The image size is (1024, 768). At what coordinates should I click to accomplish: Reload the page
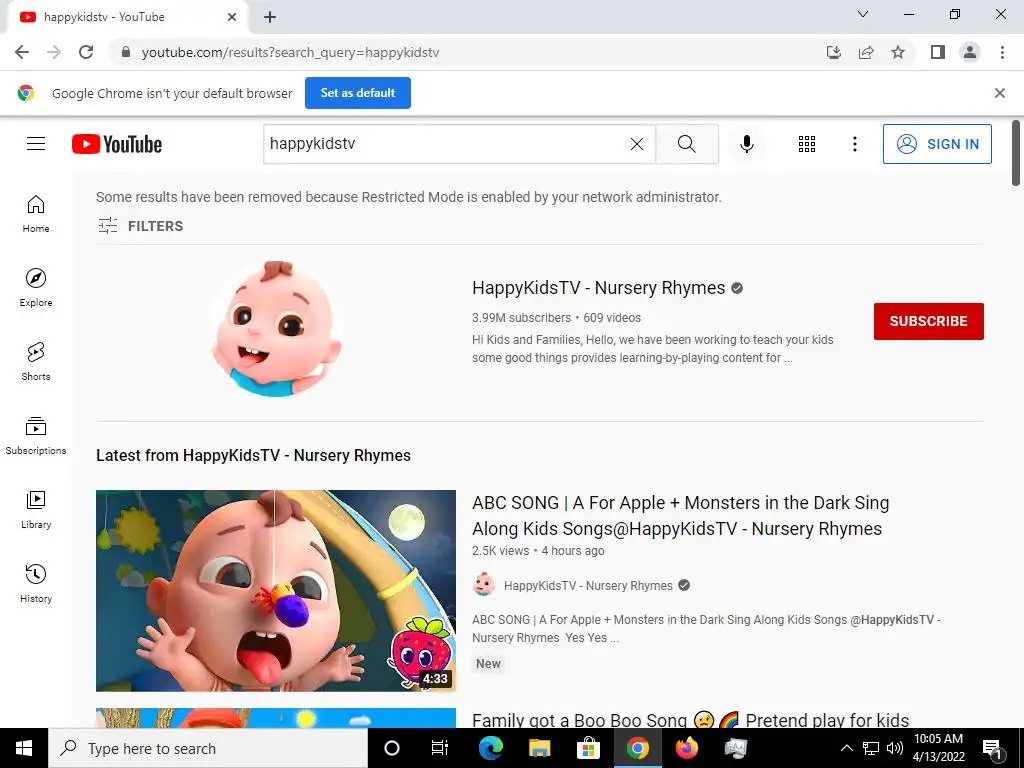pyautogui.click(x=86, y=52)
